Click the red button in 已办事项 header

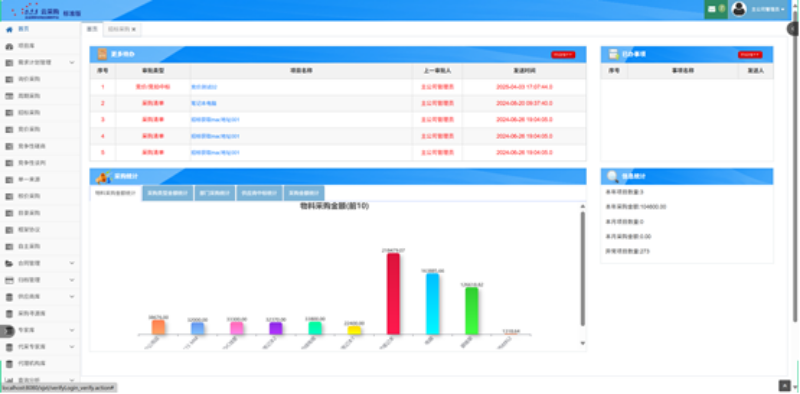click(750, 55)
